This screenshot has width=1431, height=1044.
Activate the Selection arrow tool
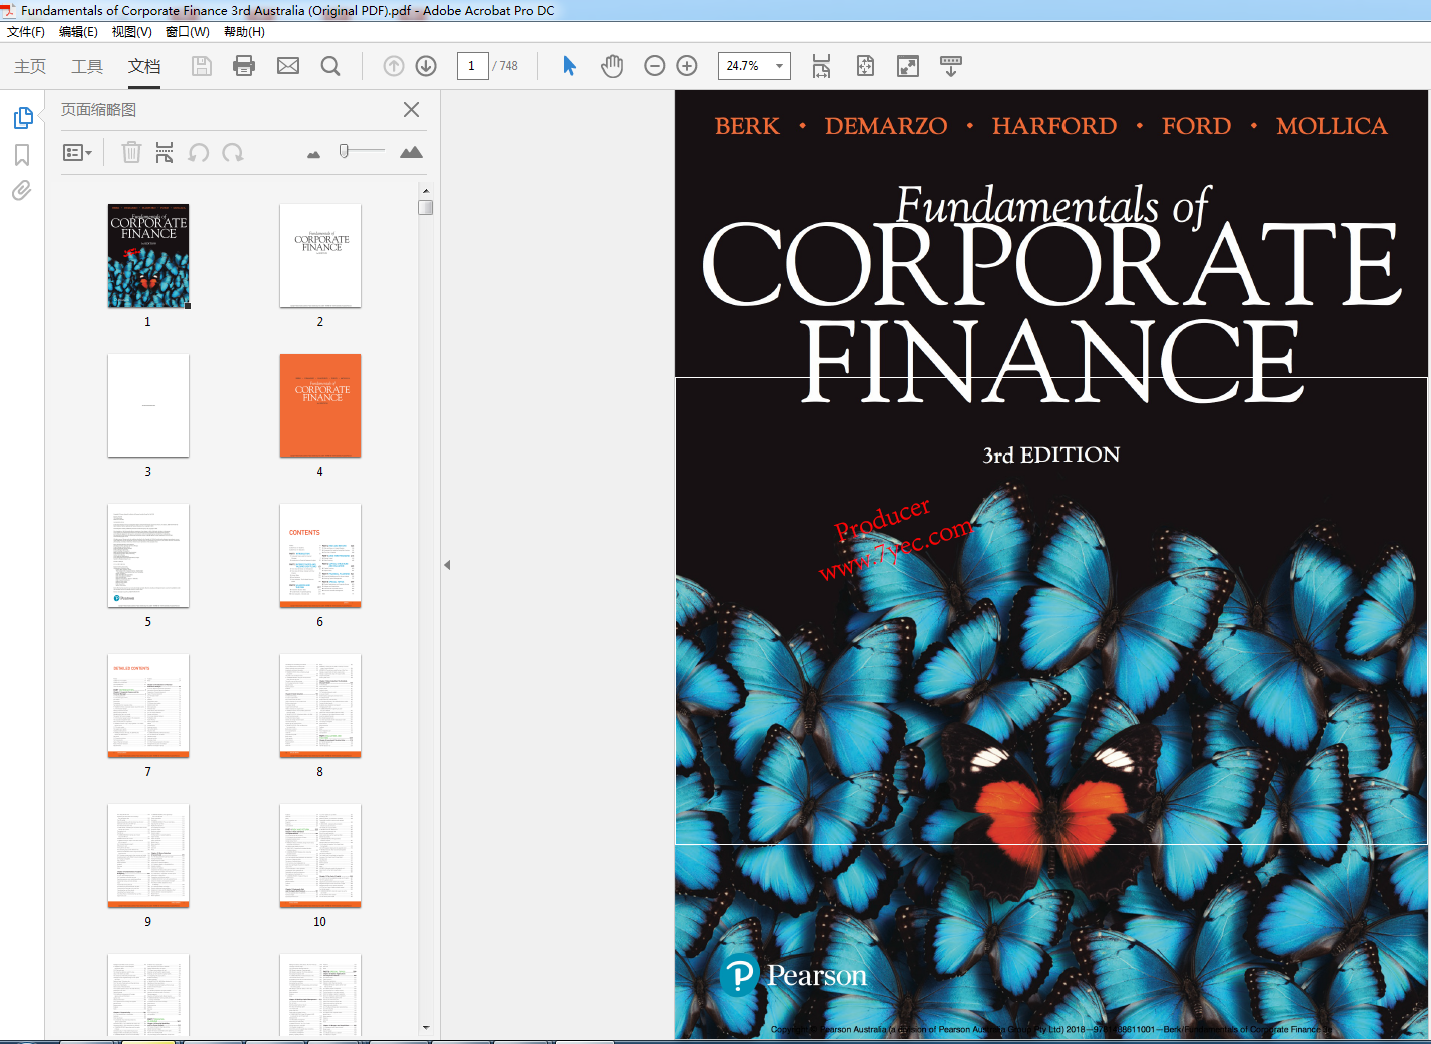pyautogui.click(x=569, y=66)
